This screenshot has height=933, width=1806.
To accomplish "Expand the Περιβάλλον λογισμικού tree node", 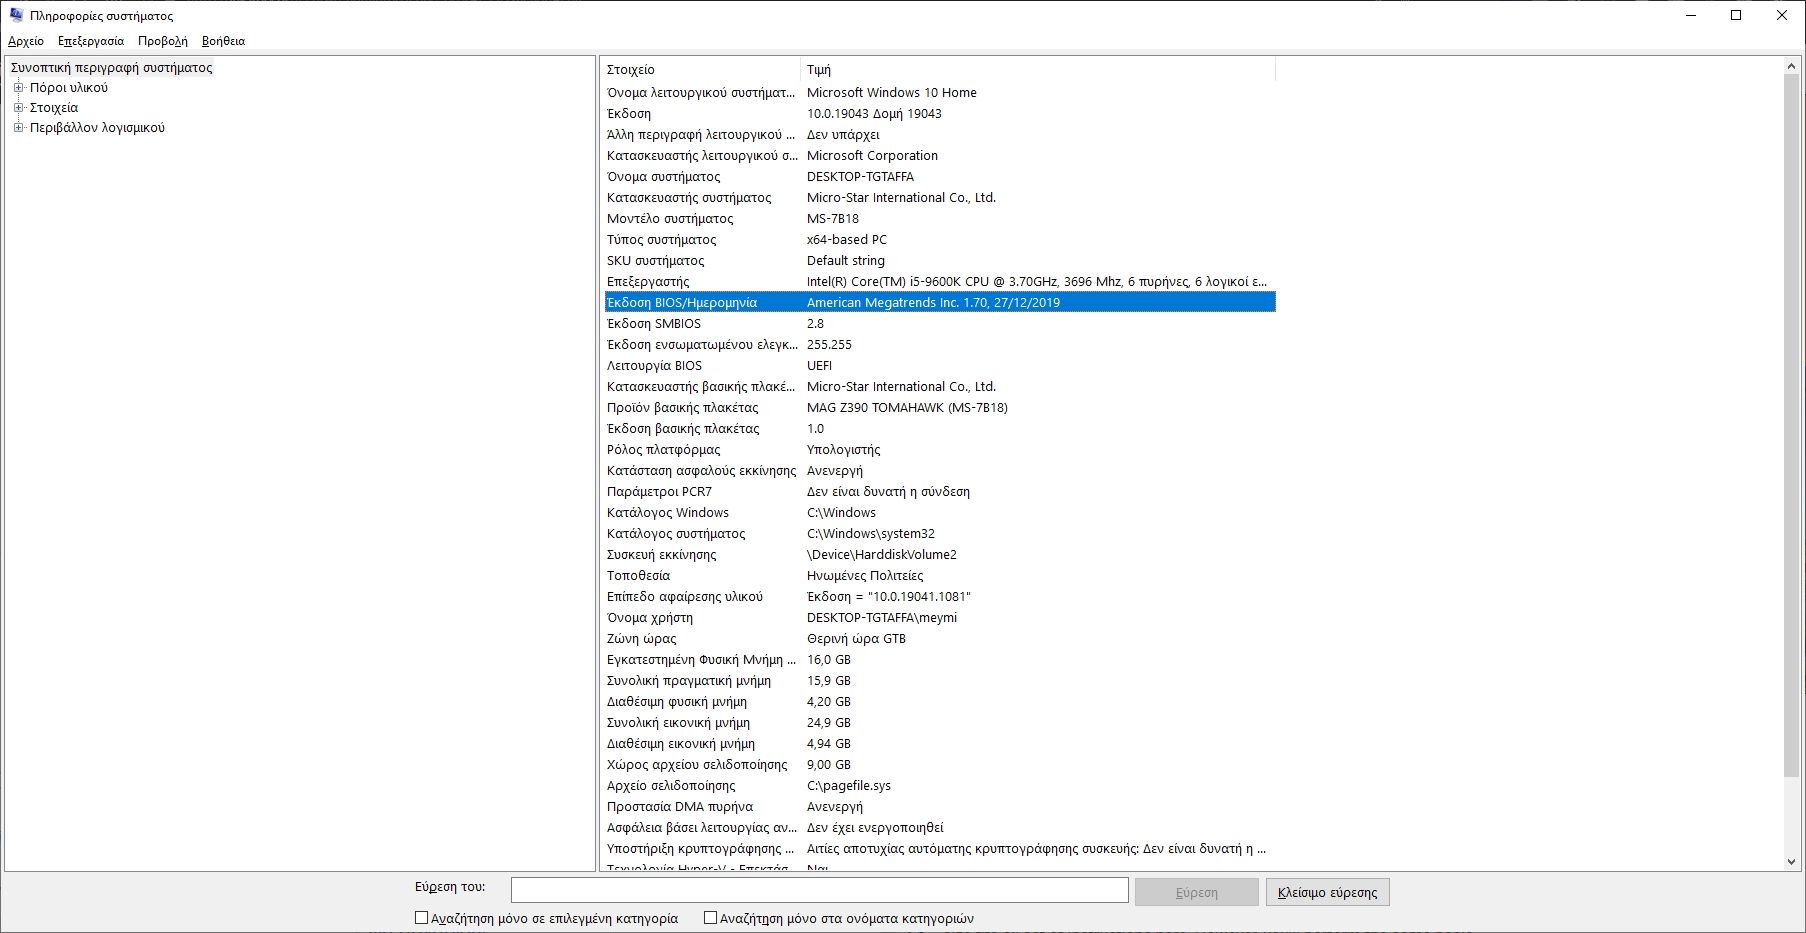I will click(x=17, y=128).
